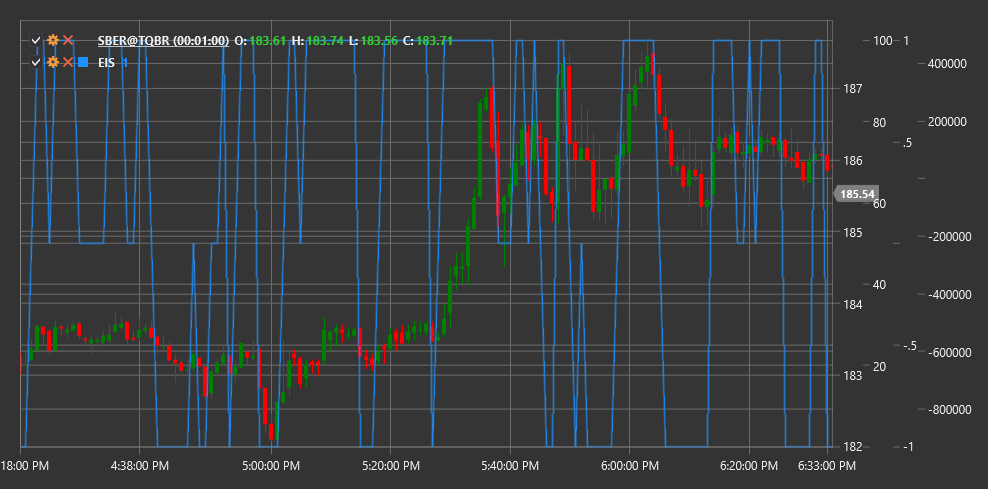Click the EIS value 1 in legend
This screenshot has height=489, width=988.
(x=125, y=62)
